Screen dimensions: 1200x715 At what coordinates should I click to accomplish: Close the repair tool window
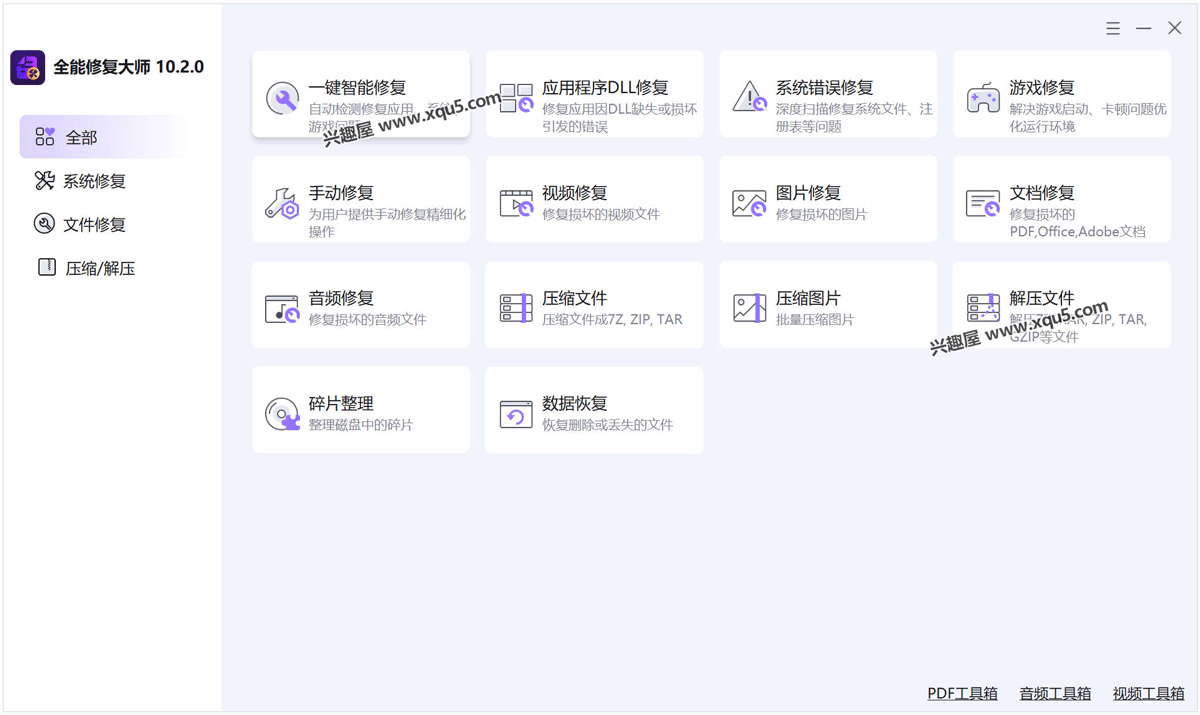click(x=1175, y=28)
